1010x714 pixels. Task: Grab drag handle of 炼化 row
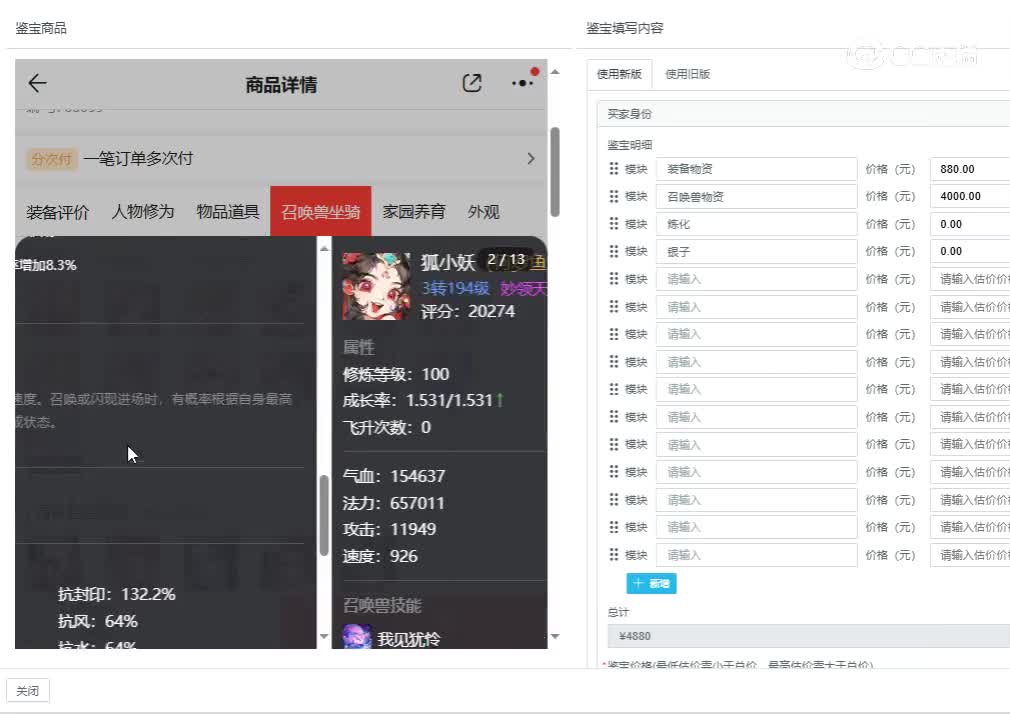coord(613,224)
